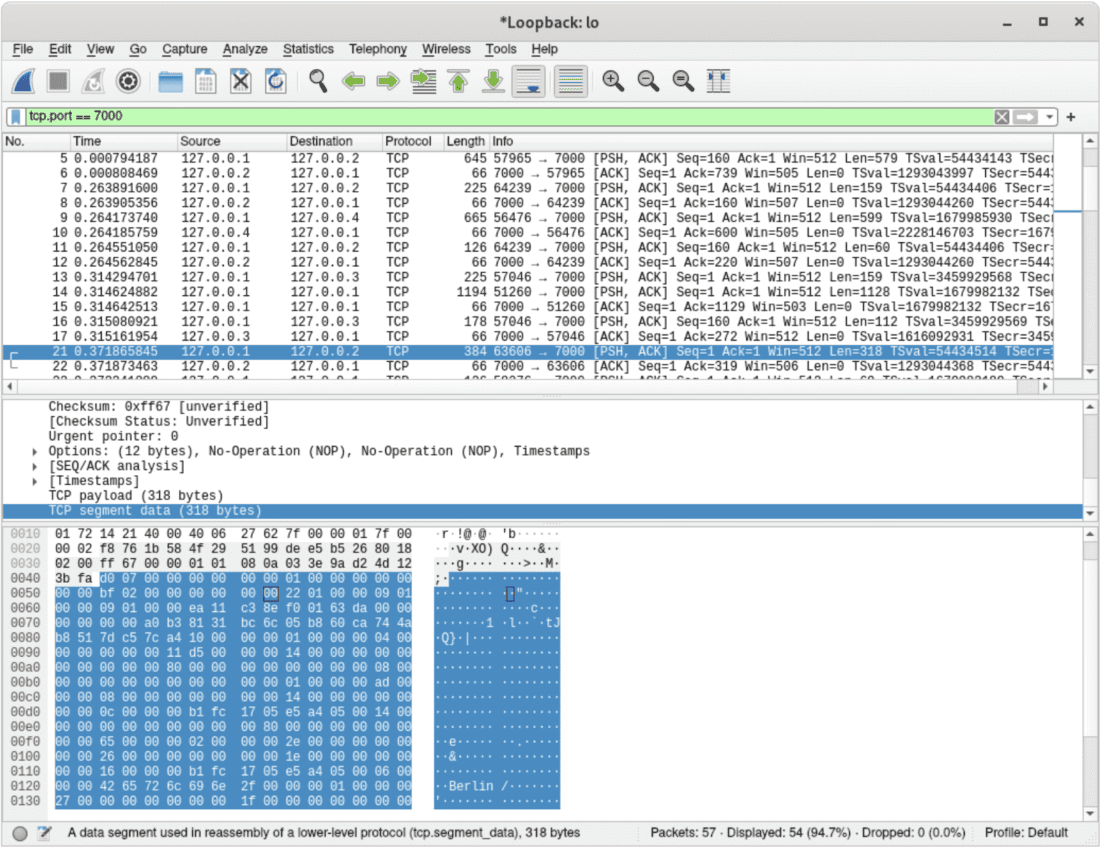The image size is (1100, 847).
Task: Open the Telephony menu
Action: tap(378, 49)
